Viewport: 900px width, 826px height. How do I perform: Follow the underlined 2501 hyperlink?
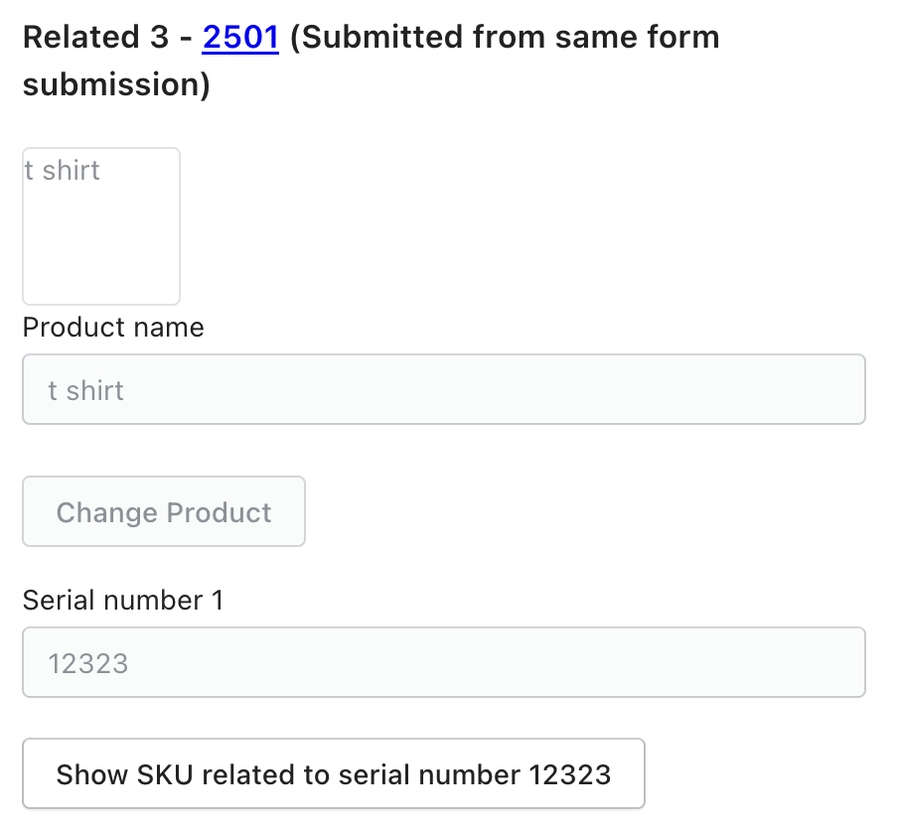[x=240, y=38]
